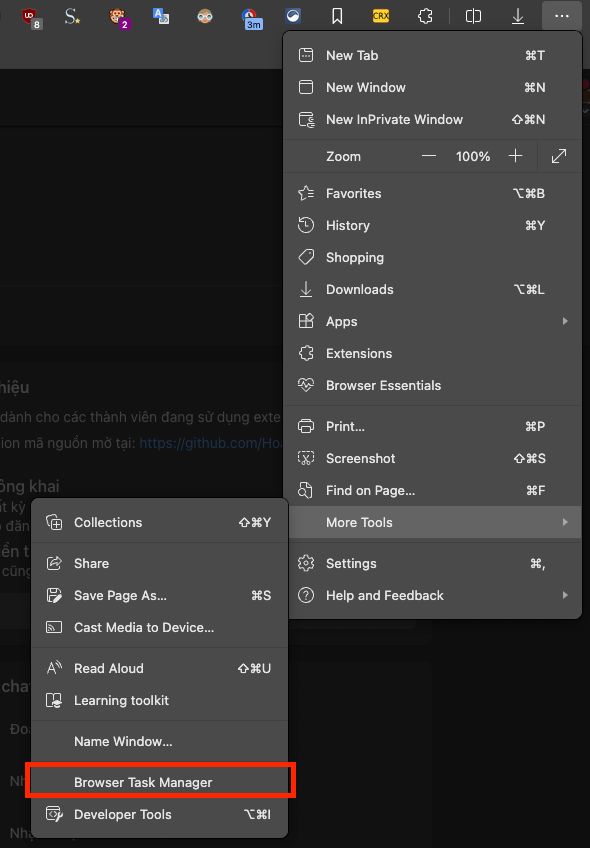Click the translate extension icon

(x=161, y=16)
